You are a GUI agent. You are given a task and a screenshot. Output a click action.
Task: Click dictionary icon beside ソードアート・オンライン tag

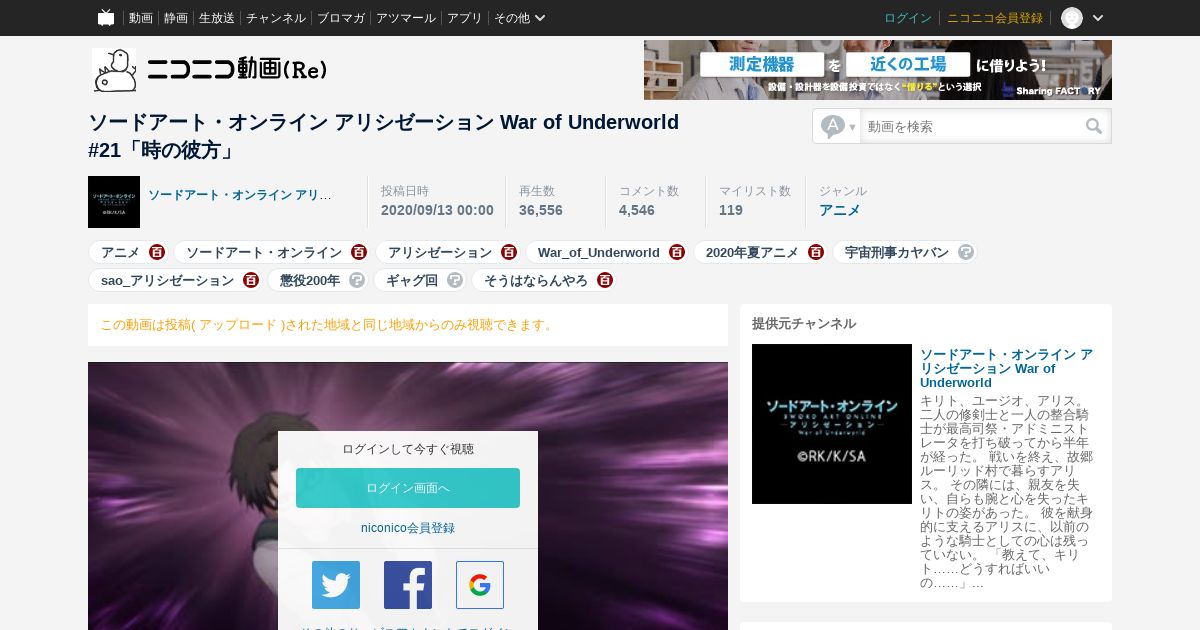[359, 252]
